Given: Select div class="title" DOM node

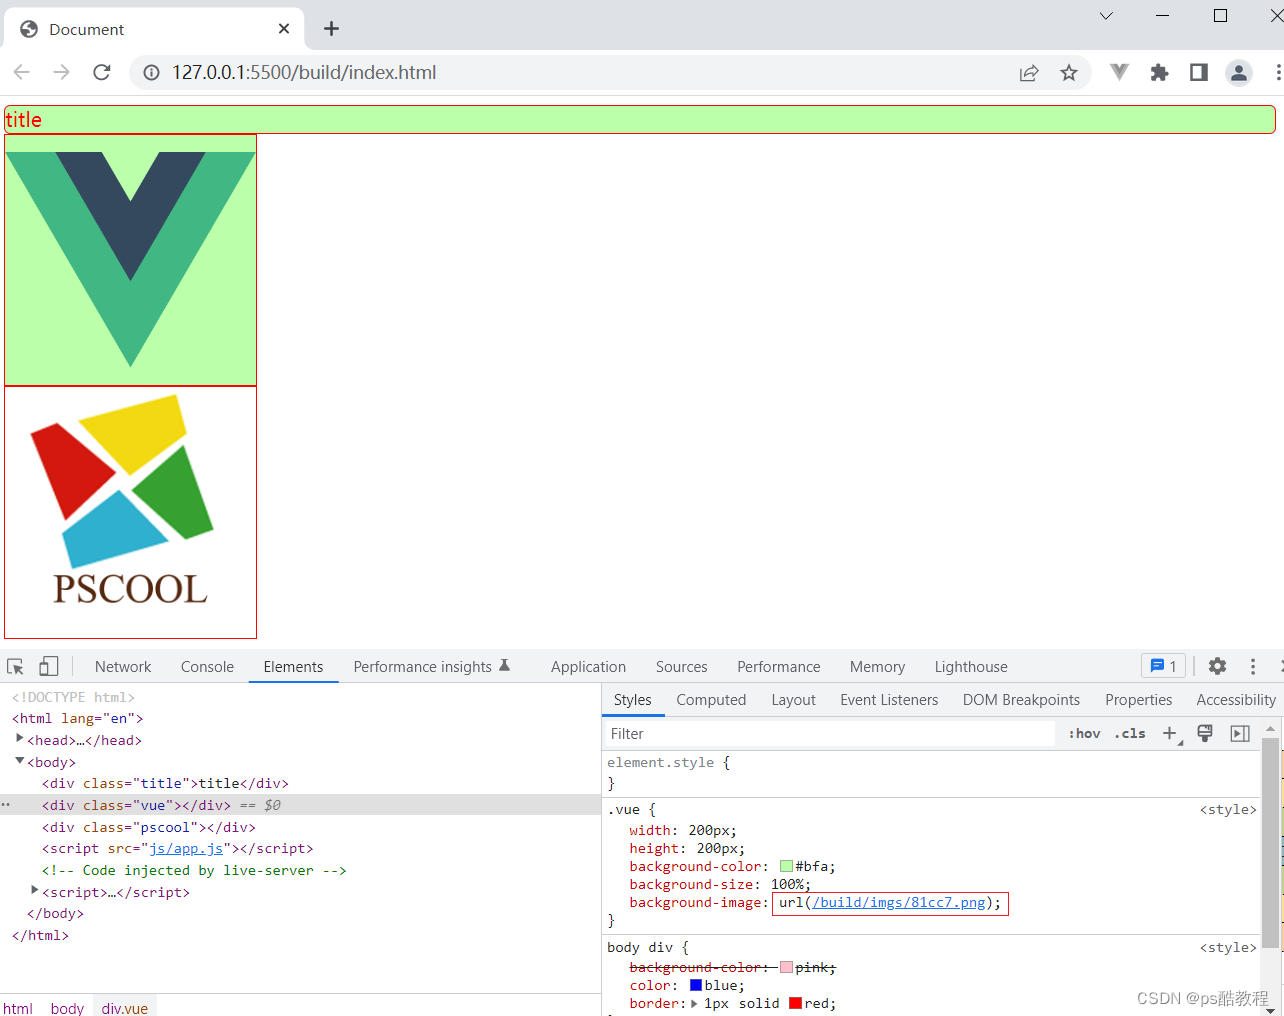Looking at the screenshot, I should [x=165, y=783].
